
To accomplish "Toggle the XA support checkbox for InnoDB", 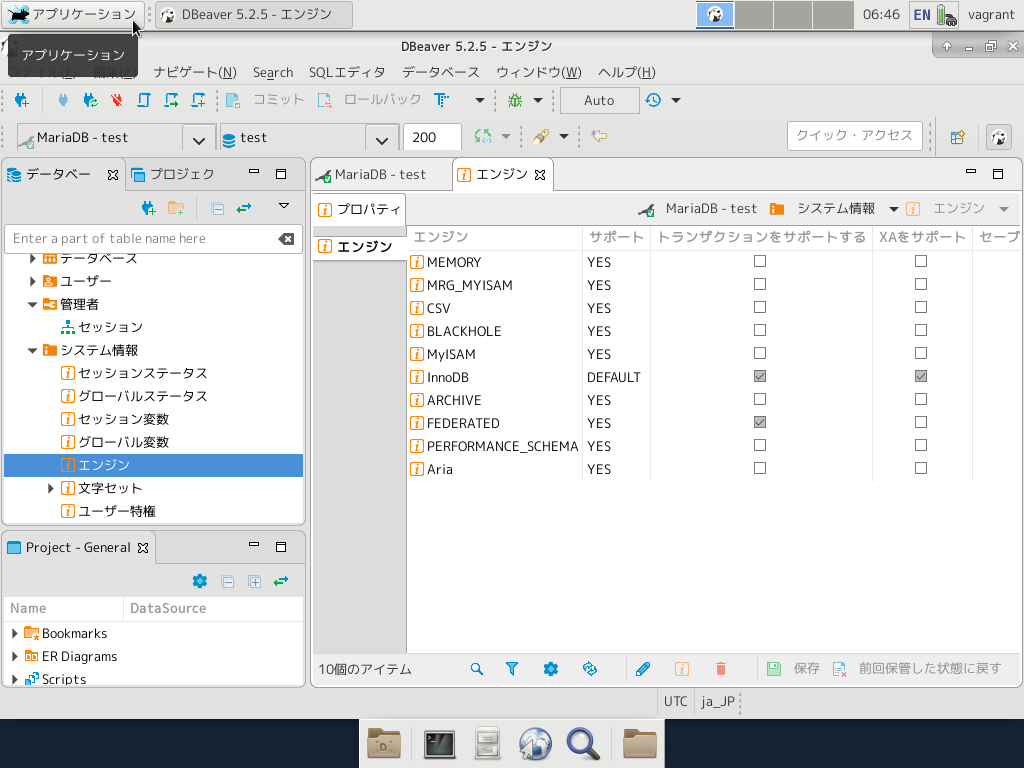I will tap(920, 376).
